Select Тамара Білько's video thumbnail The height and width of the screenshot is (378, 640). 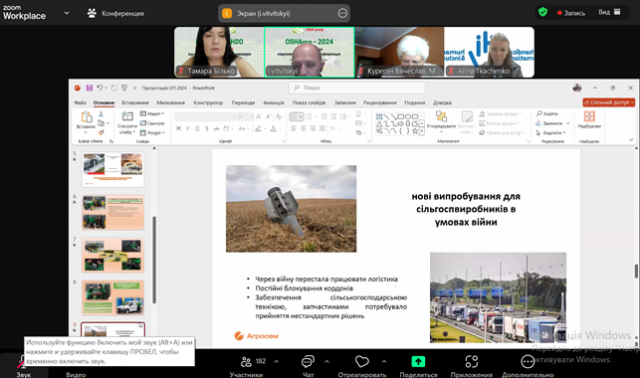coord(219,52)
